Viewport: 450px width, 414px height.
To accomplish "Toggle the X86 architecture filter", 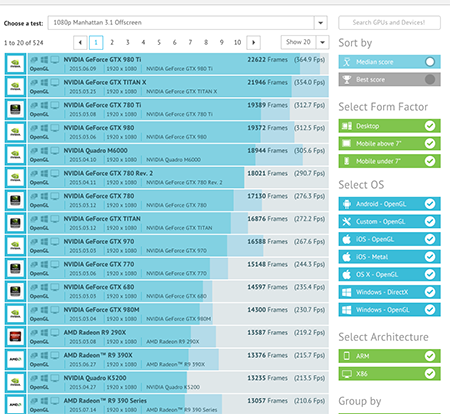I will (x=389, y=374).
